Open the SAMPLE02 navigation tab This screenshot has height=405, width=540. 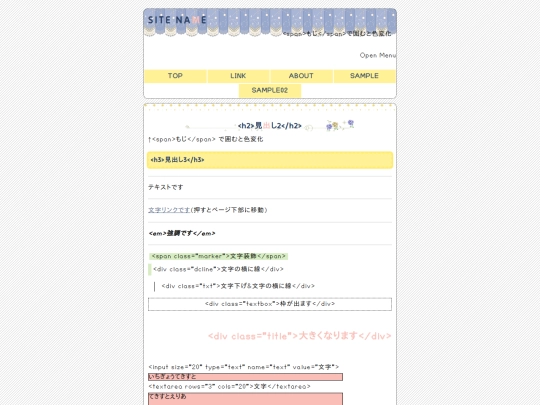(270, 91)
